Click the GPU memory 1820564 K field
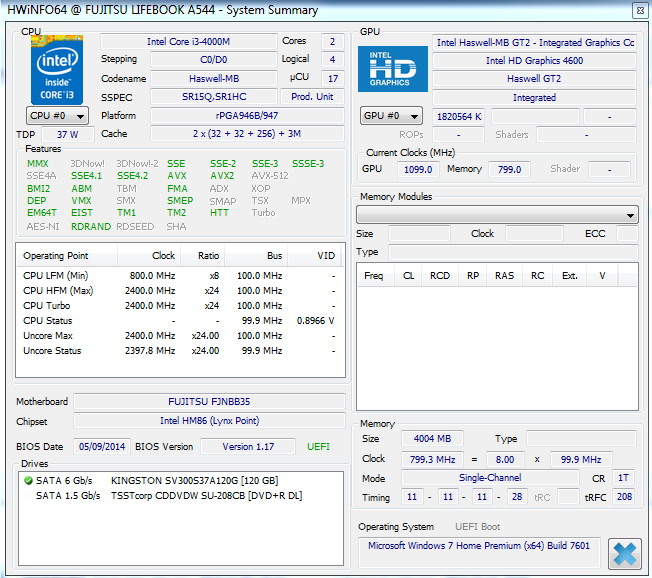 459,117
